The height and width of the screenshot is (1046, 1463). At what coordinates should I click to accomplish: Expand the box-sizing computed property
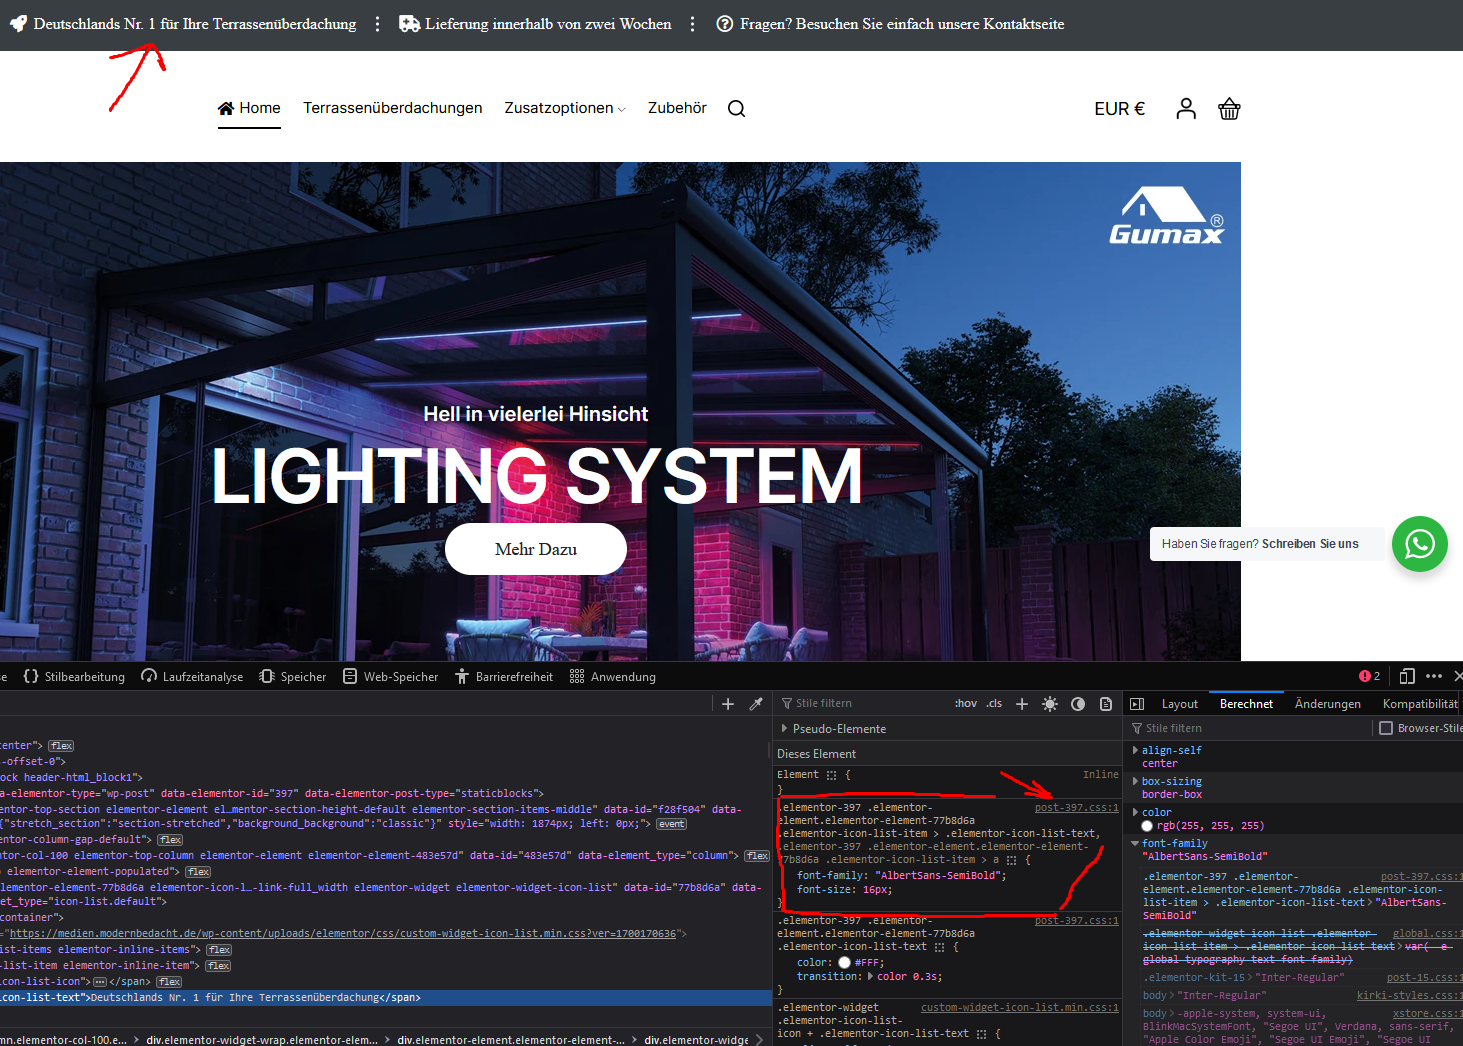coord(1135,781)
